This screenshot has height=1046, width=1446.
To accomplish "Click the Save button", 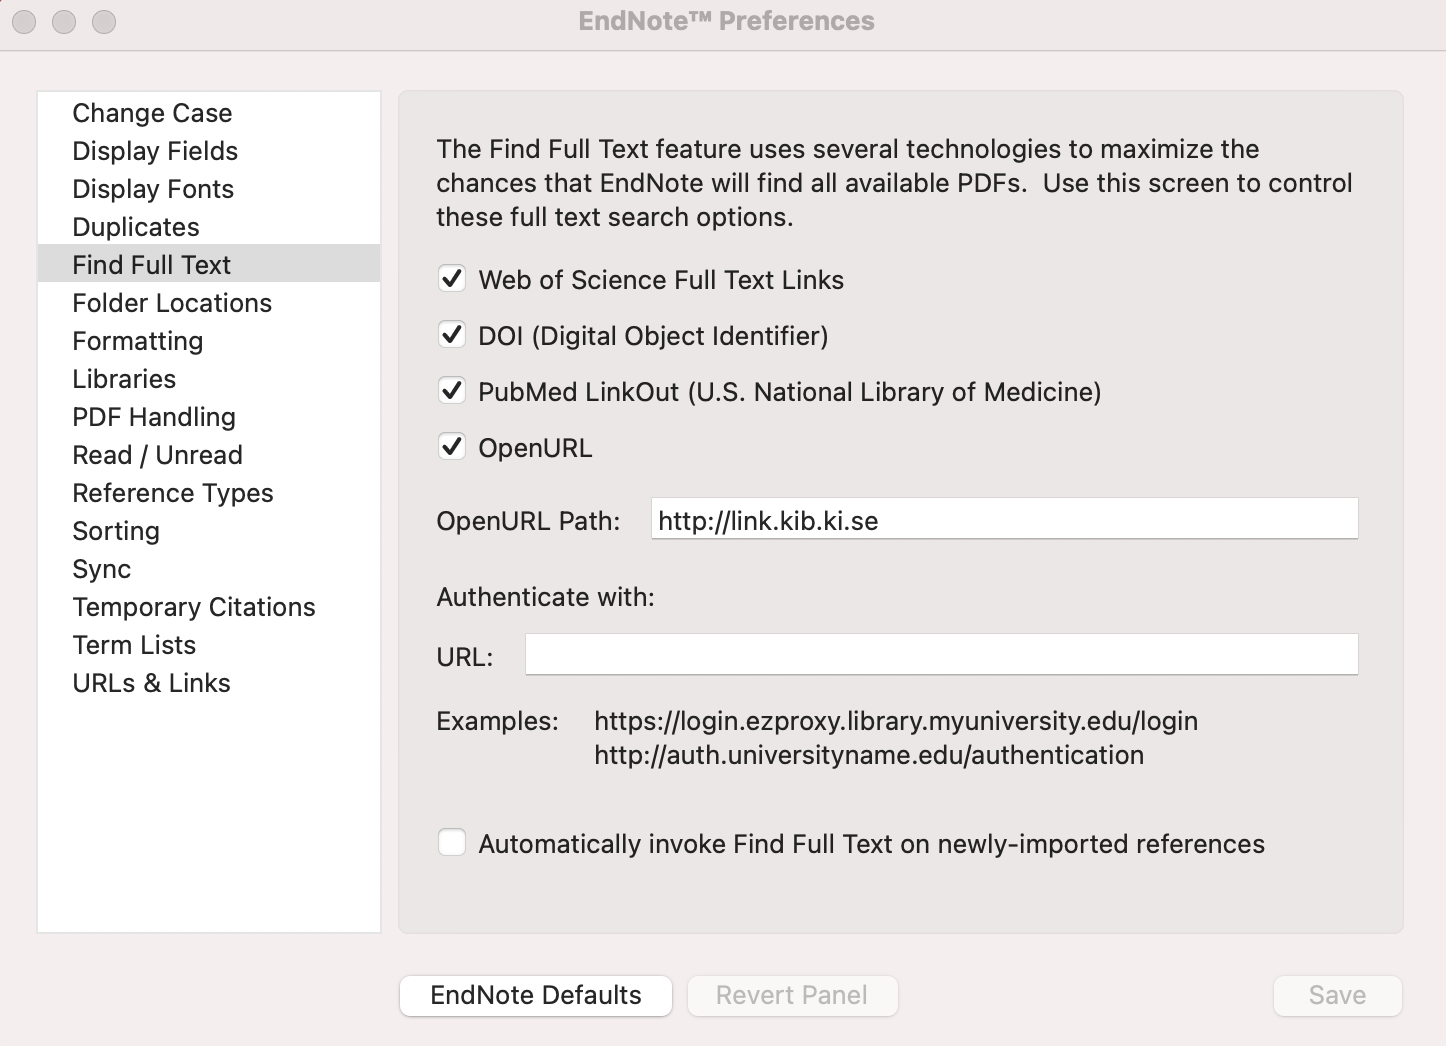I will coord(1337,996).
